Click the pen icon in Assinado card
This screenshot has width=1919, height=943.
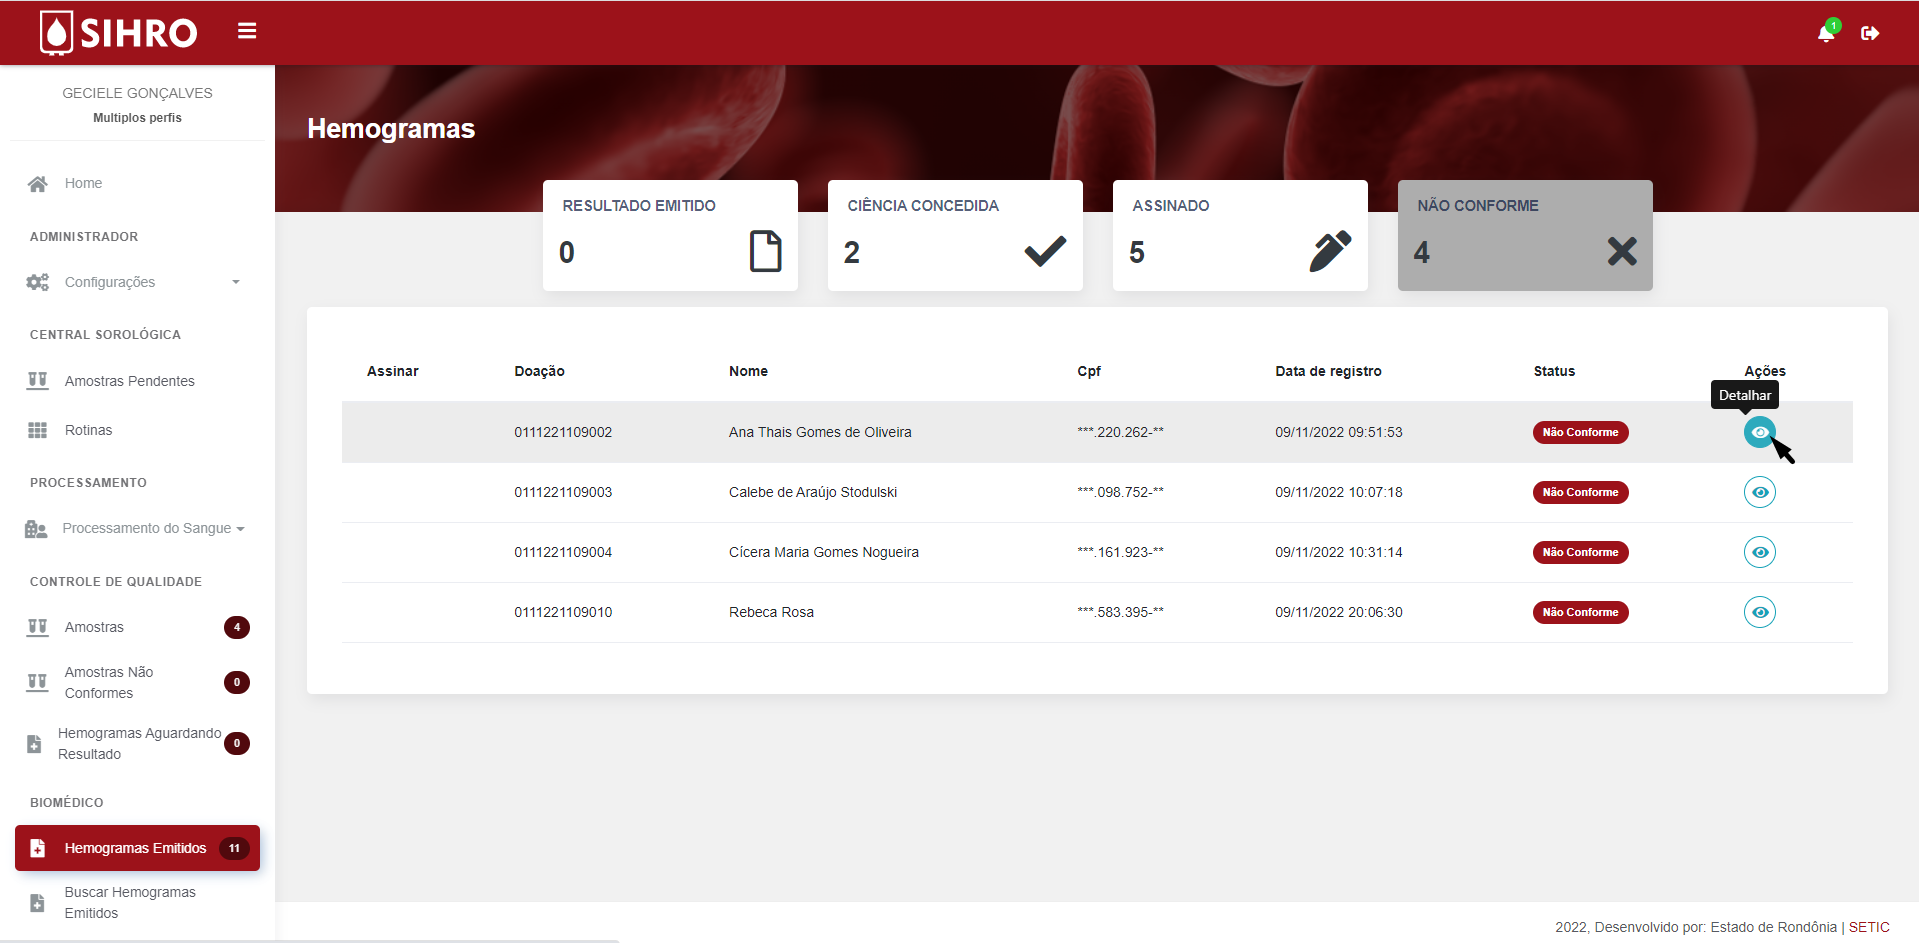tap(1330, 251)
